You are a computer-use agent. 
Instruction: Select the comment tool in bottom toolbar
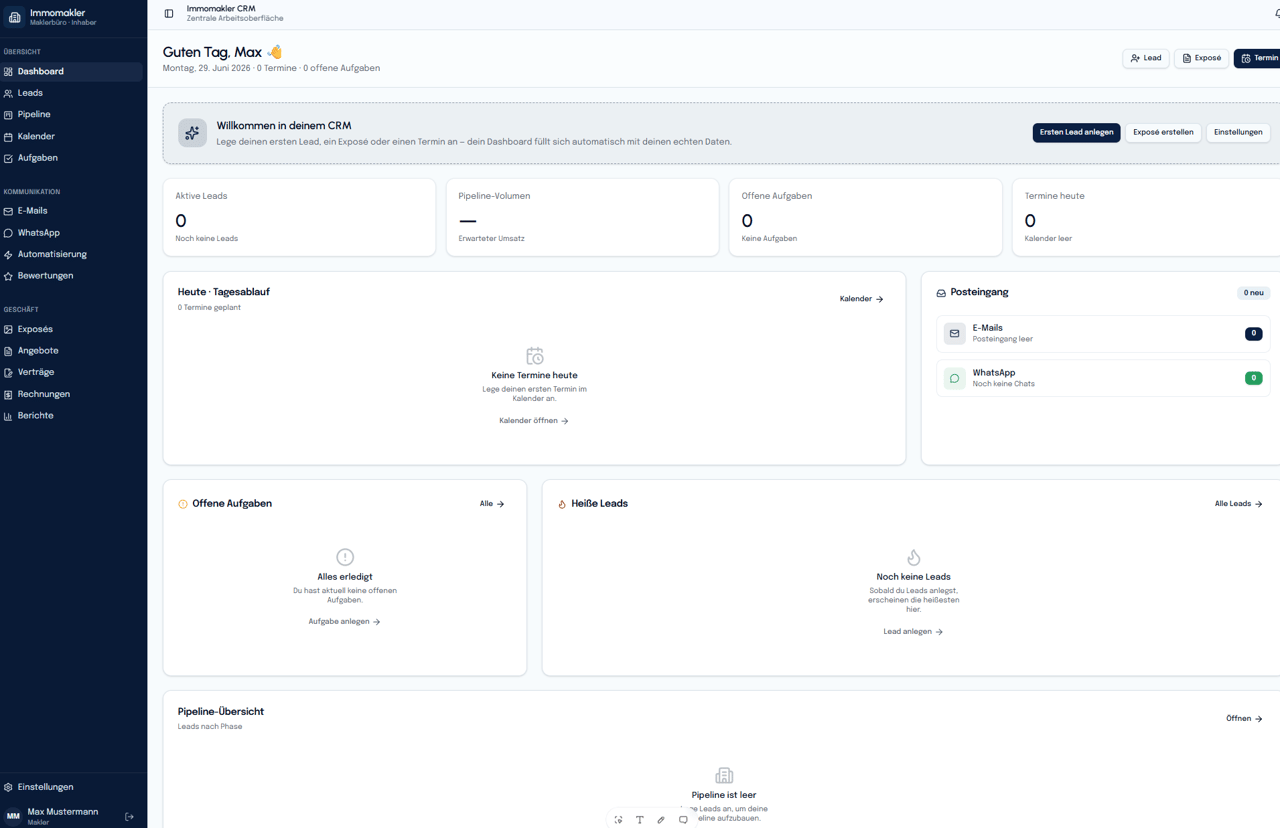pos(683,820)
